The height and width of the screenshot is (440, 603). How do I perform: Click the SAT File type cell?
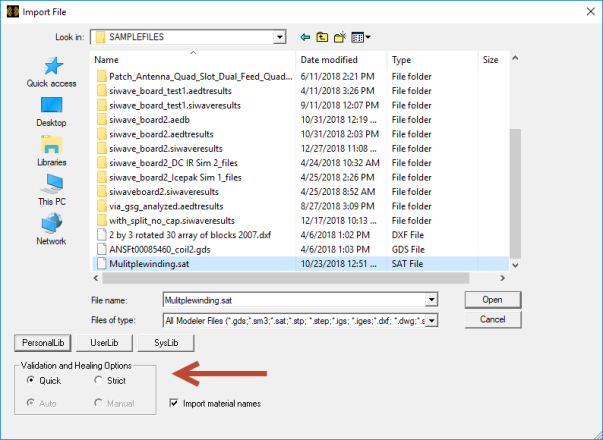point(407,264)
